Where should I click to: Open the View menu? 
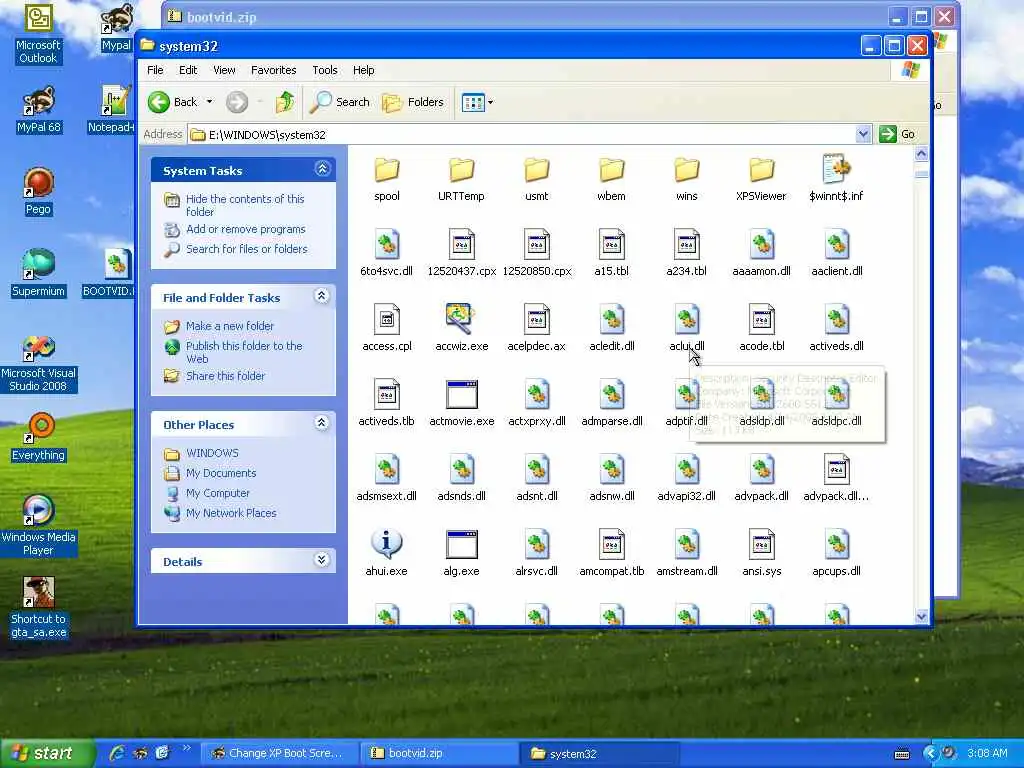224,70
